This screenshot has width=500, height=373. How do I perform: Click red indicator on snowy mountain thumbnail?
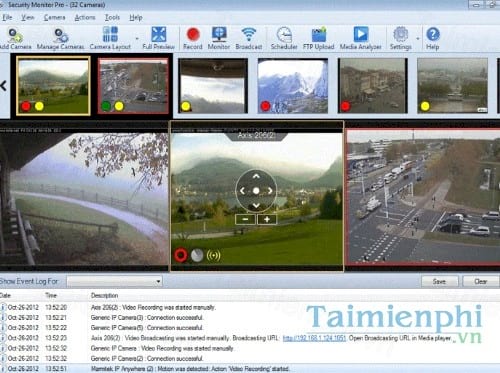click(265, 106)
